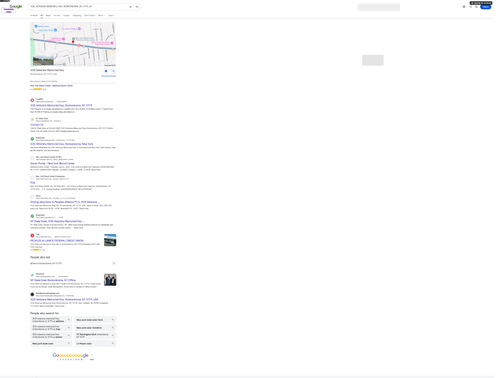This screenshot has width=500, height=378.
Task: Select related search 101 Remington blvd ronkonkoma
Action: (x=95, y=336)
